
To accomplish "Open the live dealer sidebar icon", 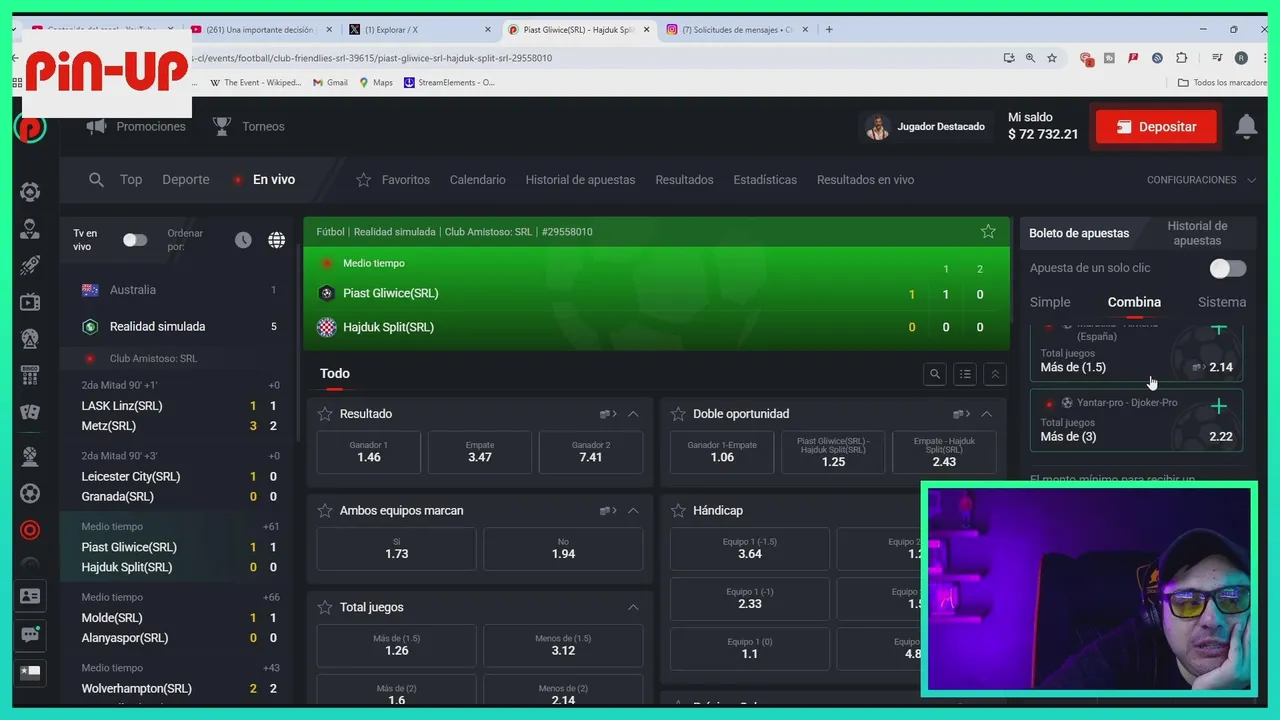I will tap(30, 229).
